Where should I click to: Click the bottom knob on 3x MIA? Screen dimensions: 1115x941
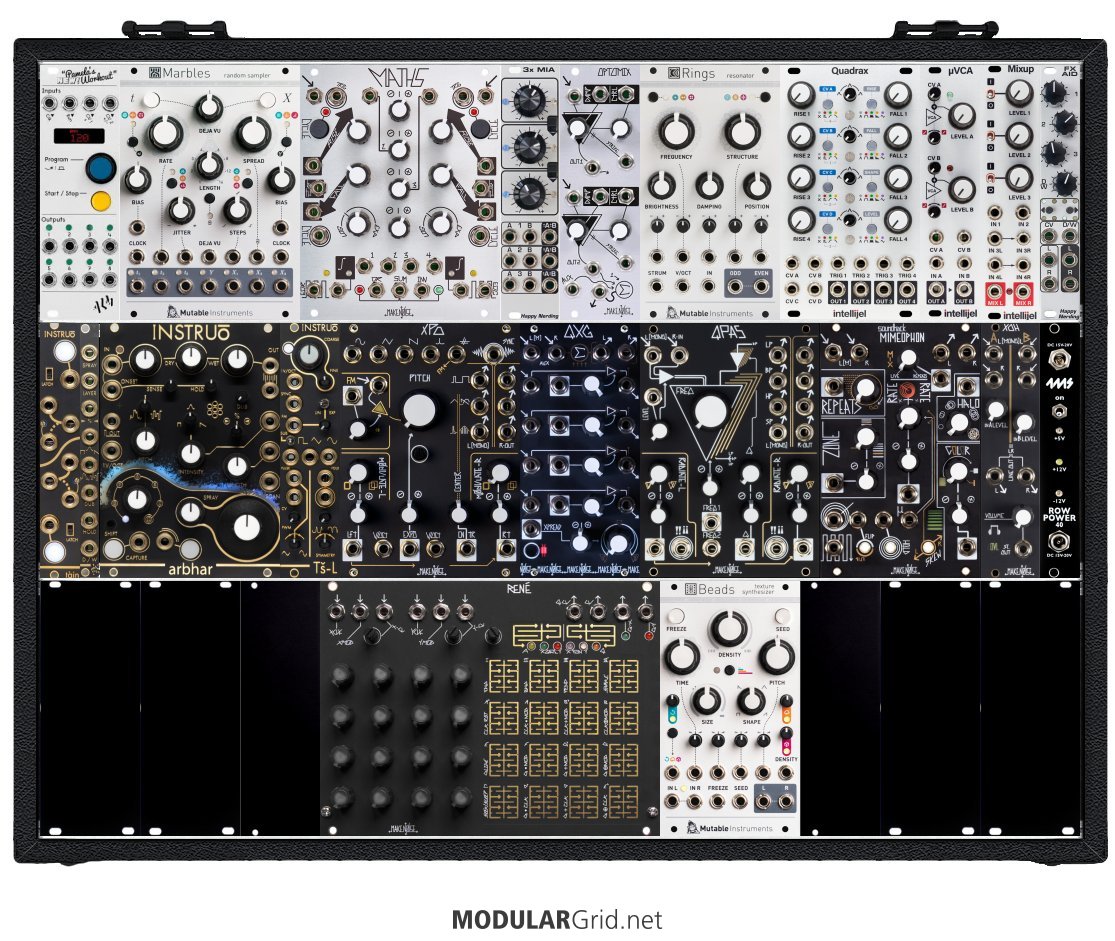pos(529,193)
